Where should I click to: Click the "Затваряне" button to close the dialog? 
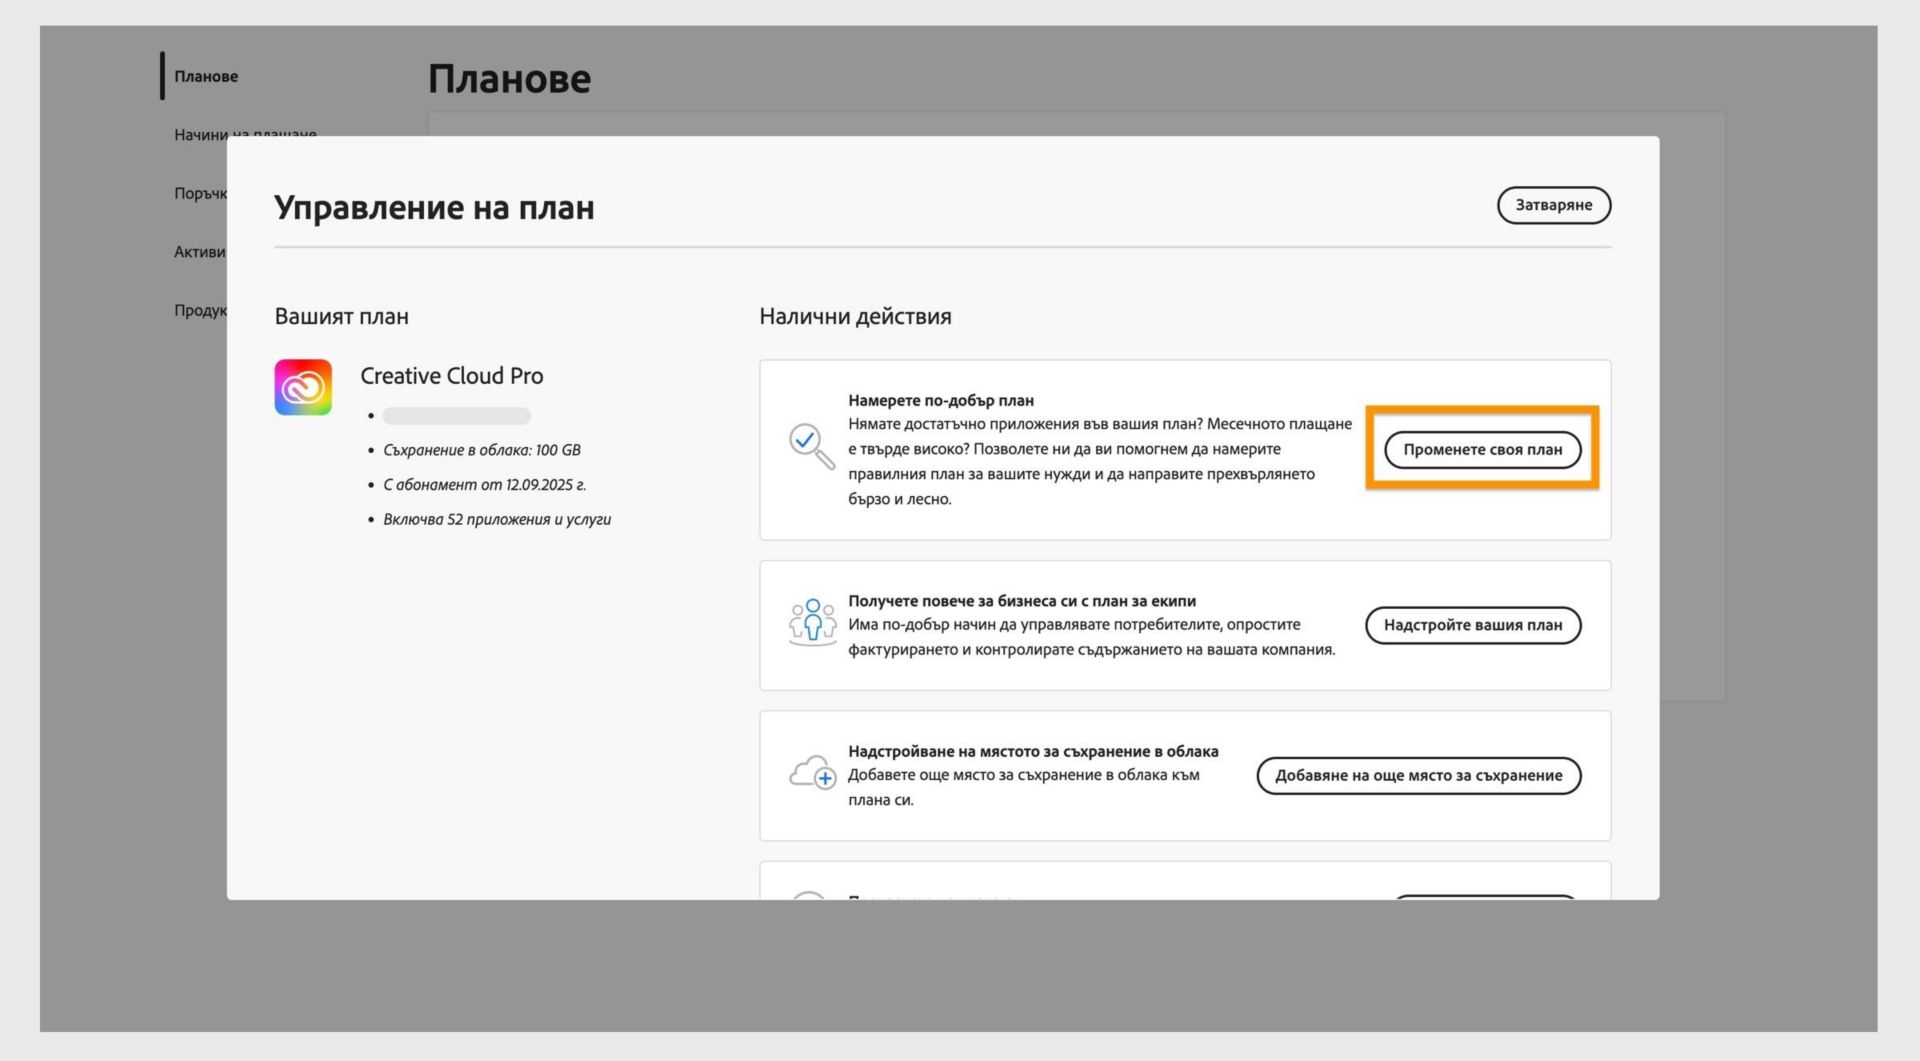click(x=1553, y=205)
